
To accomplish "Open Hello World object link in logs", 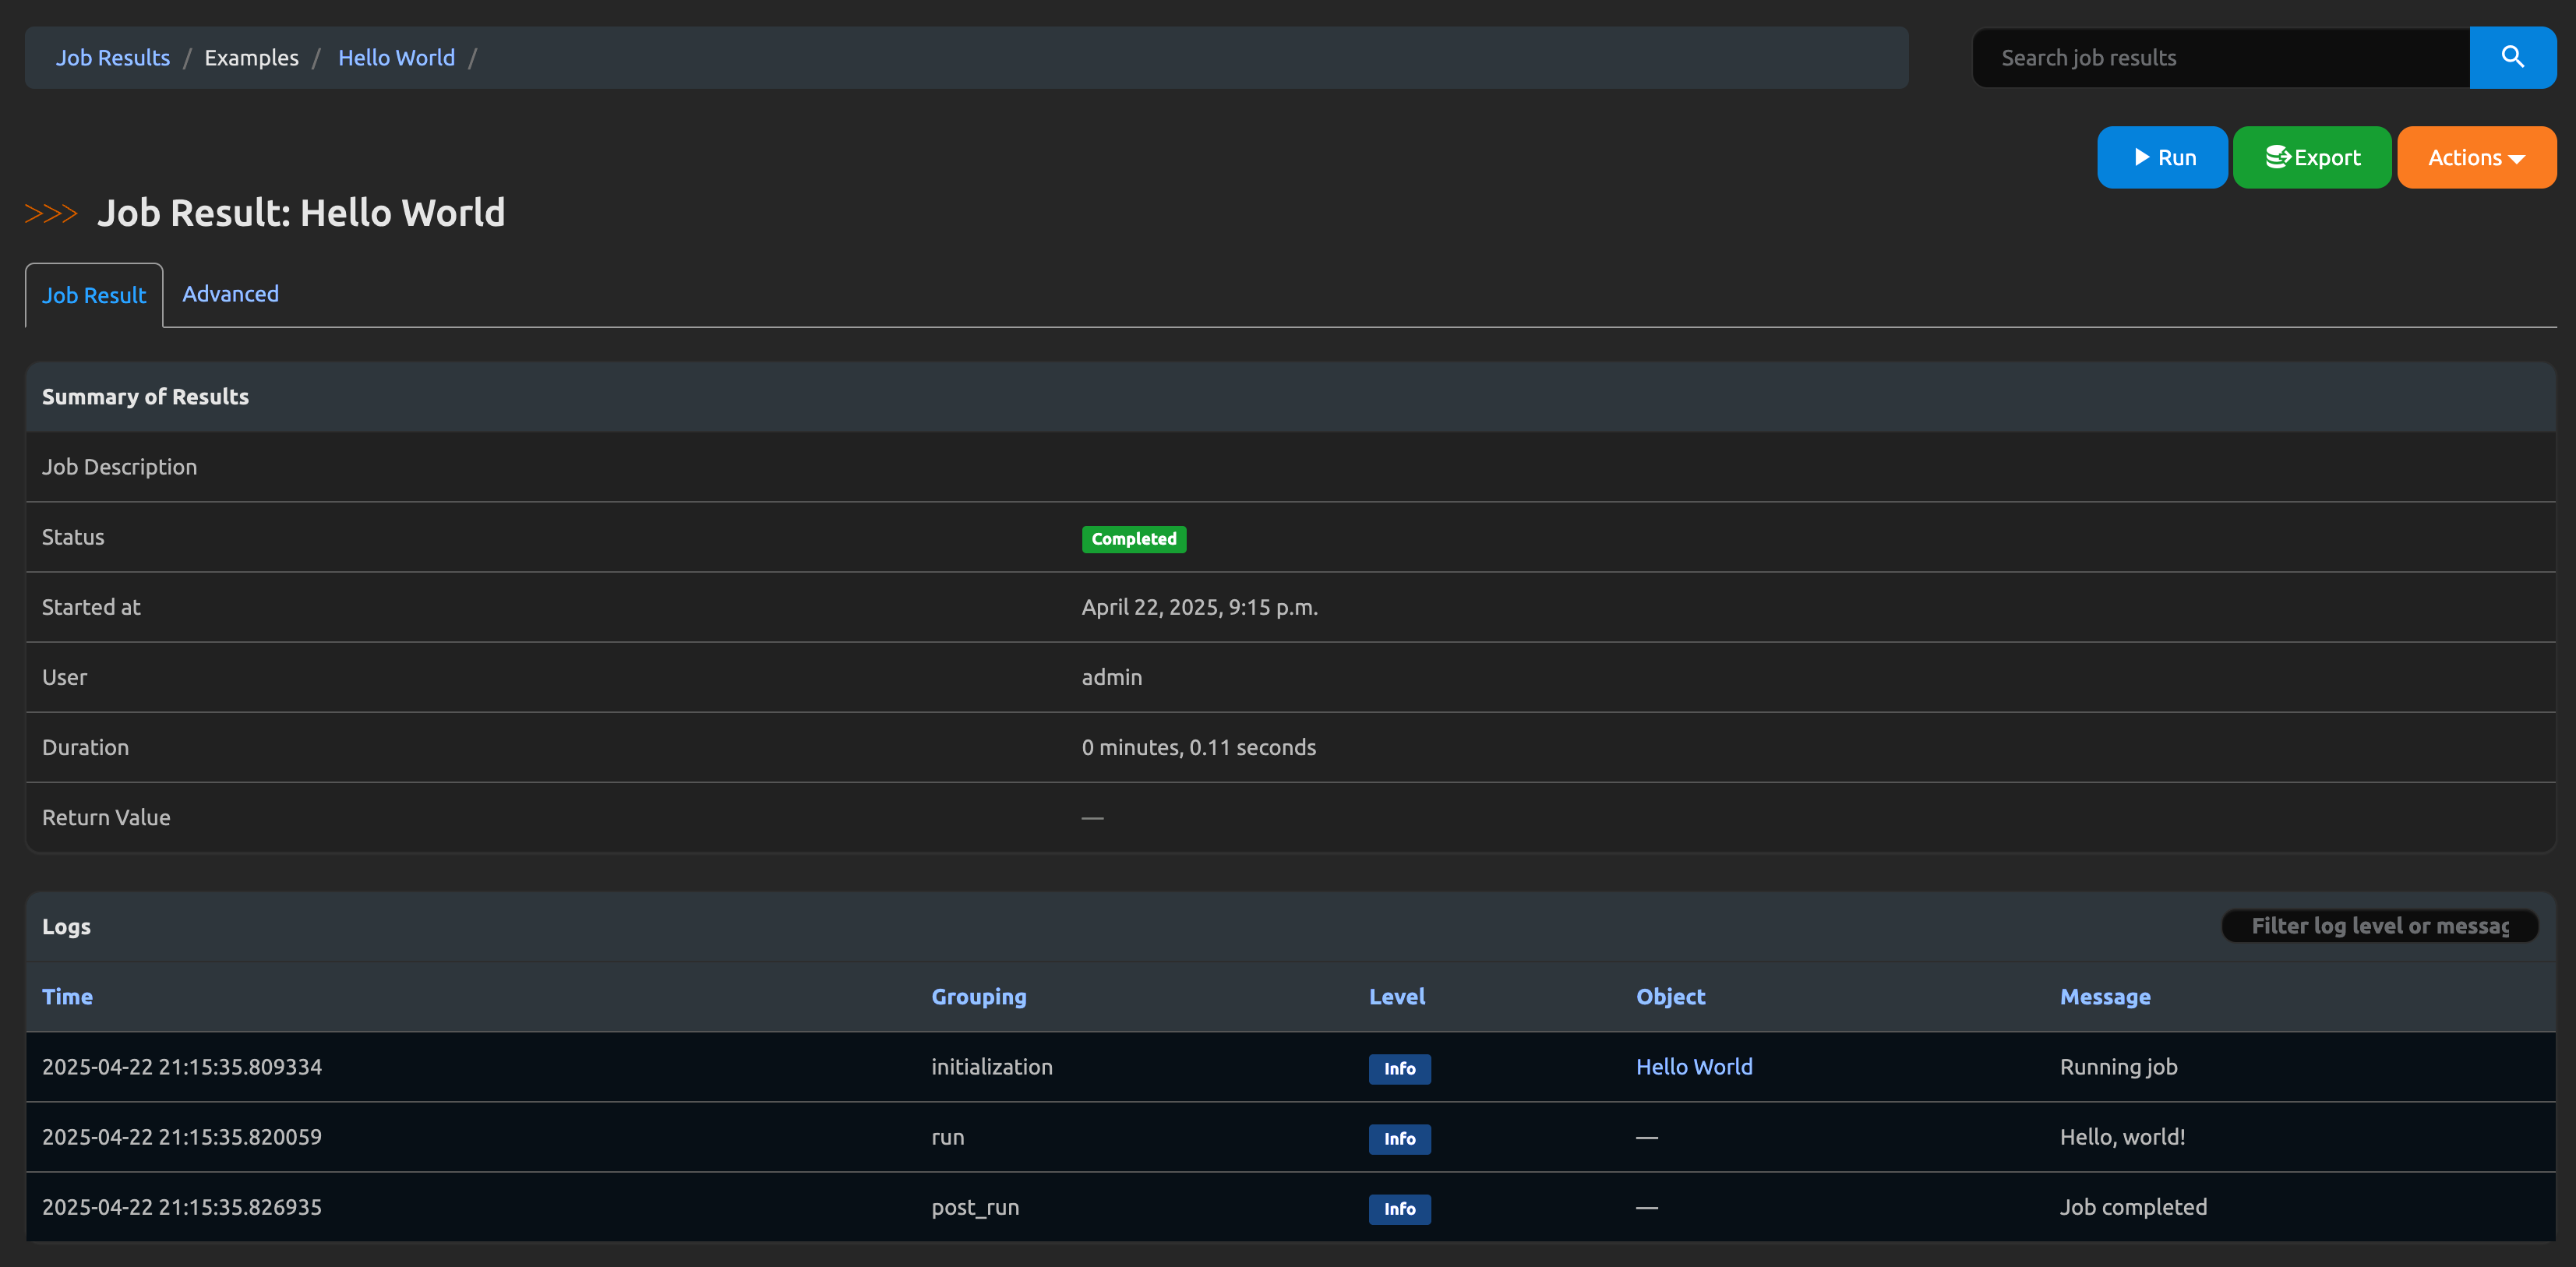I will point(1693,1066).
